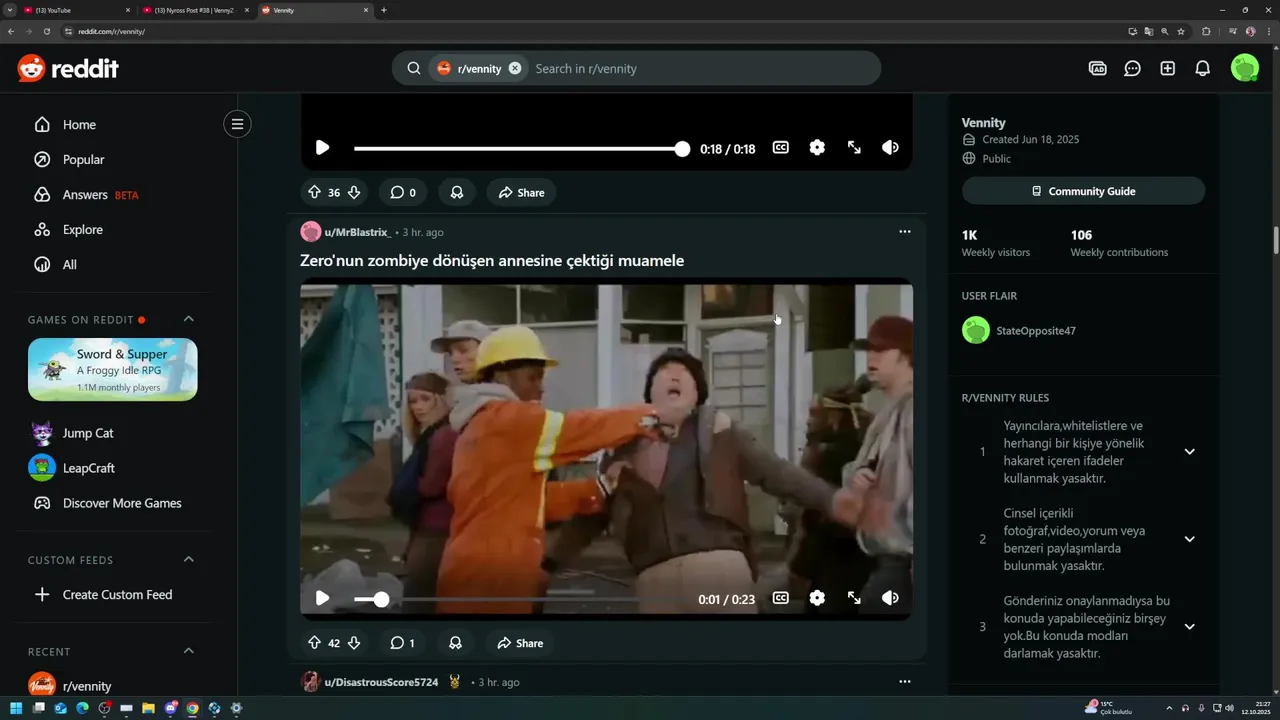Click the search magnifier icon
1280x720 pixels.
pyautogui.click(x=413, y=68)
